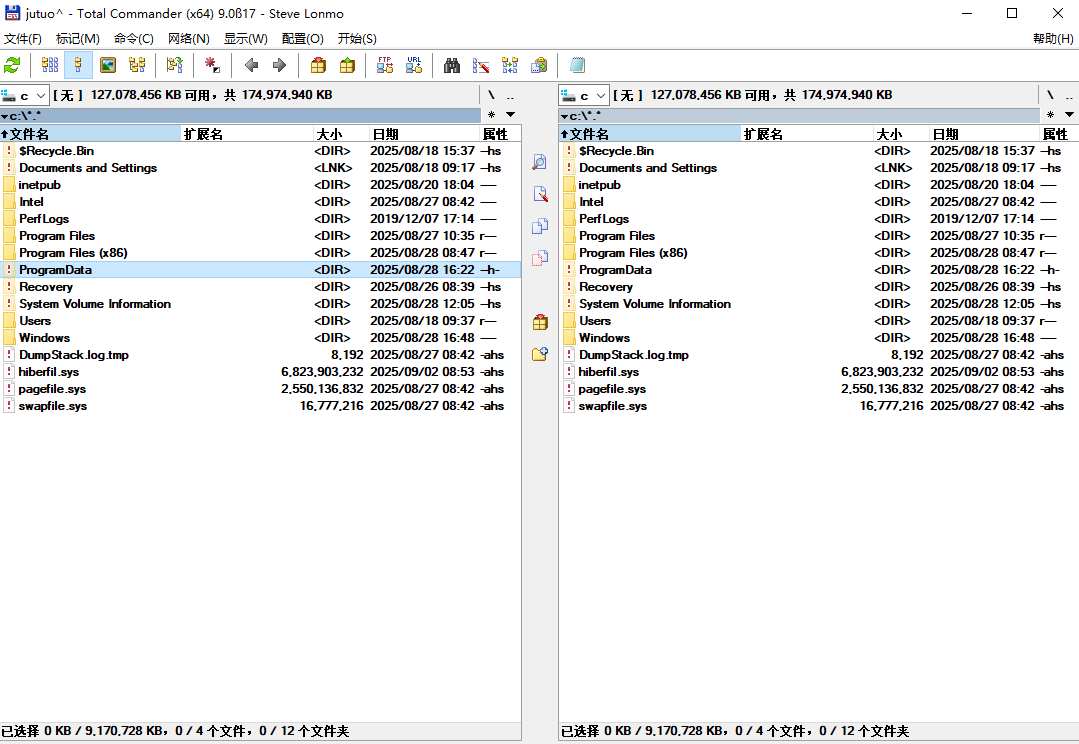Open the right panel drive c dropdown
The height and width of the screenshot is (744, 1079).
(x=584, y=95)
